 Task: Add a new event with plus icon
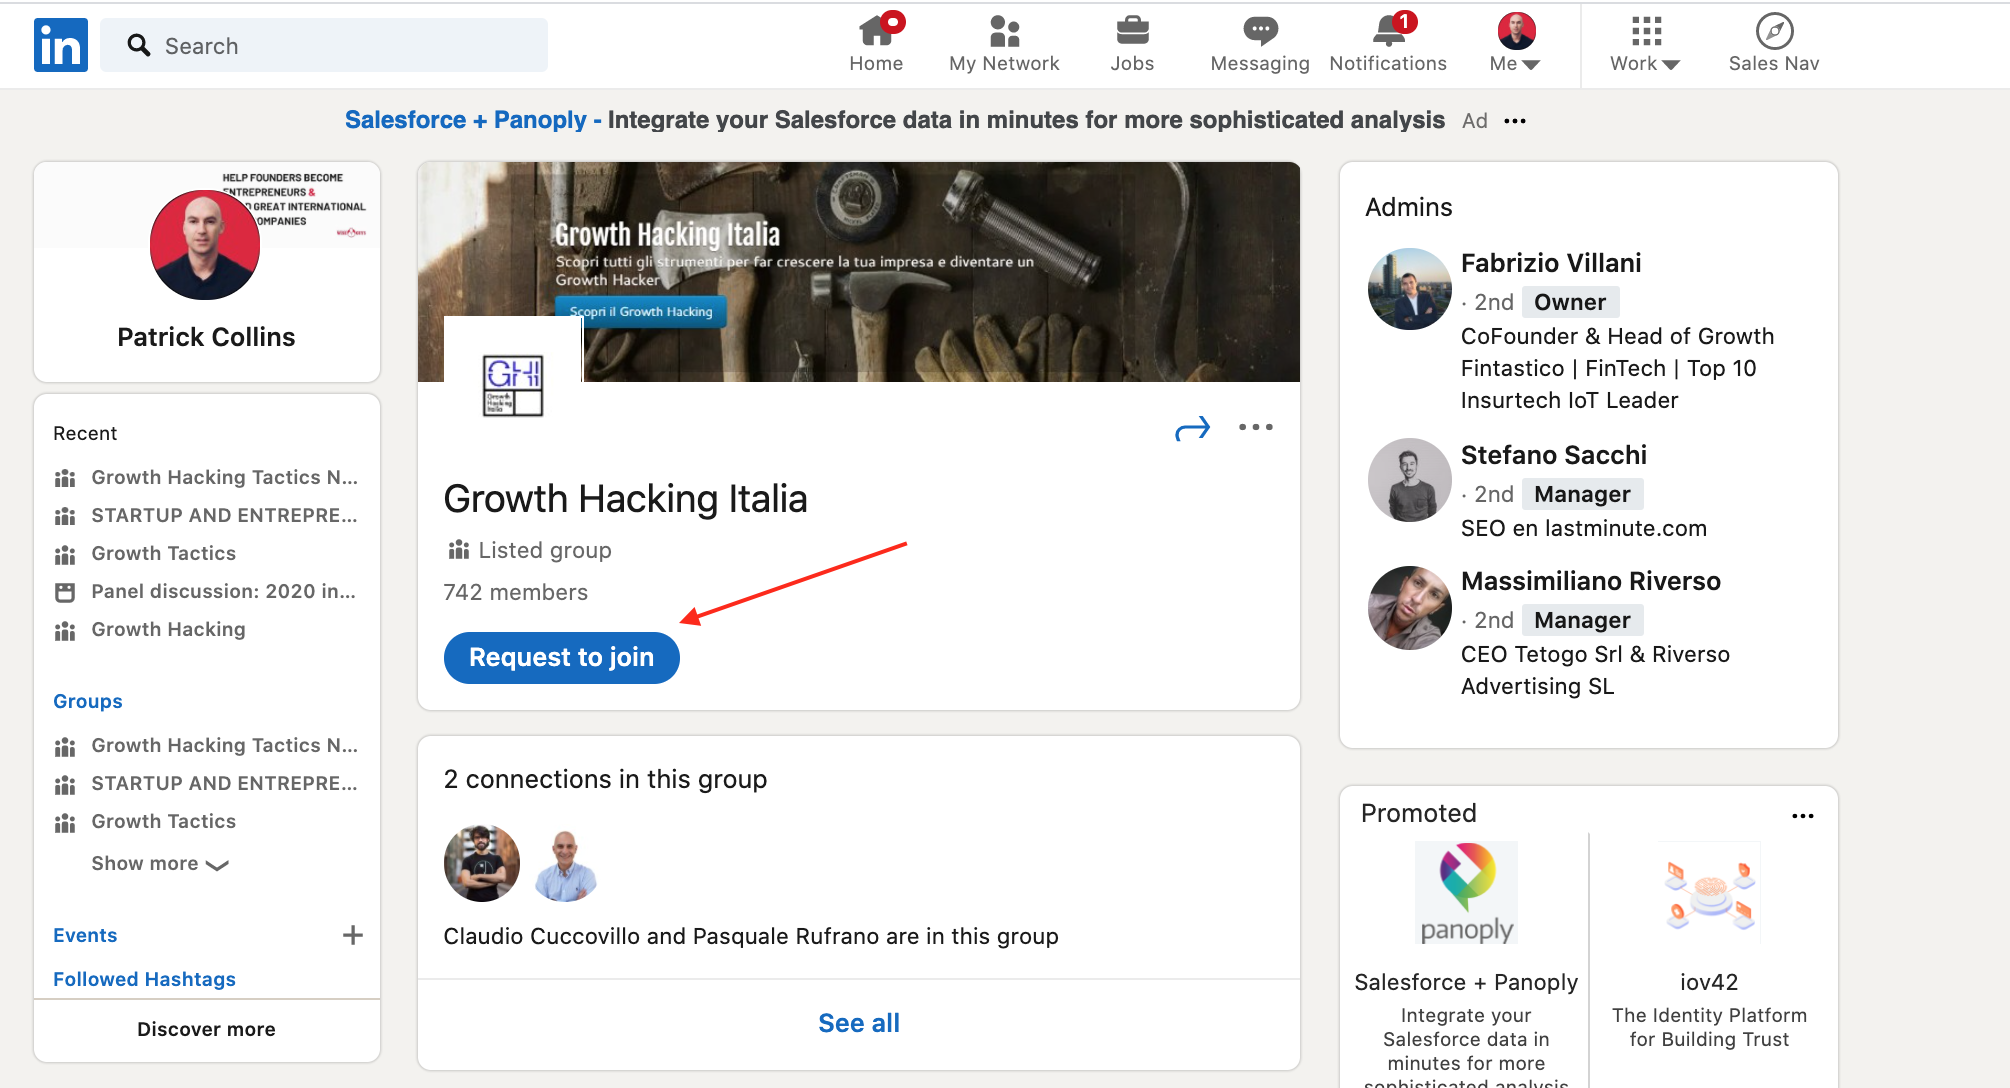353,935
